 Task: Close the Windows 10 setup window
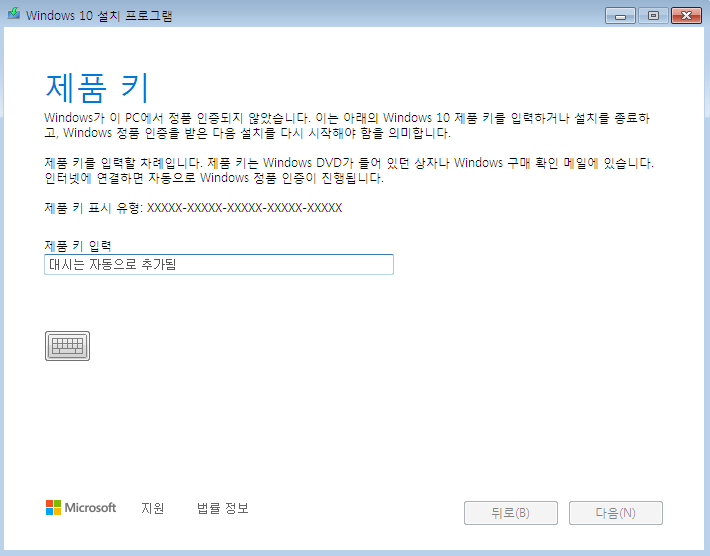(686, 16)
